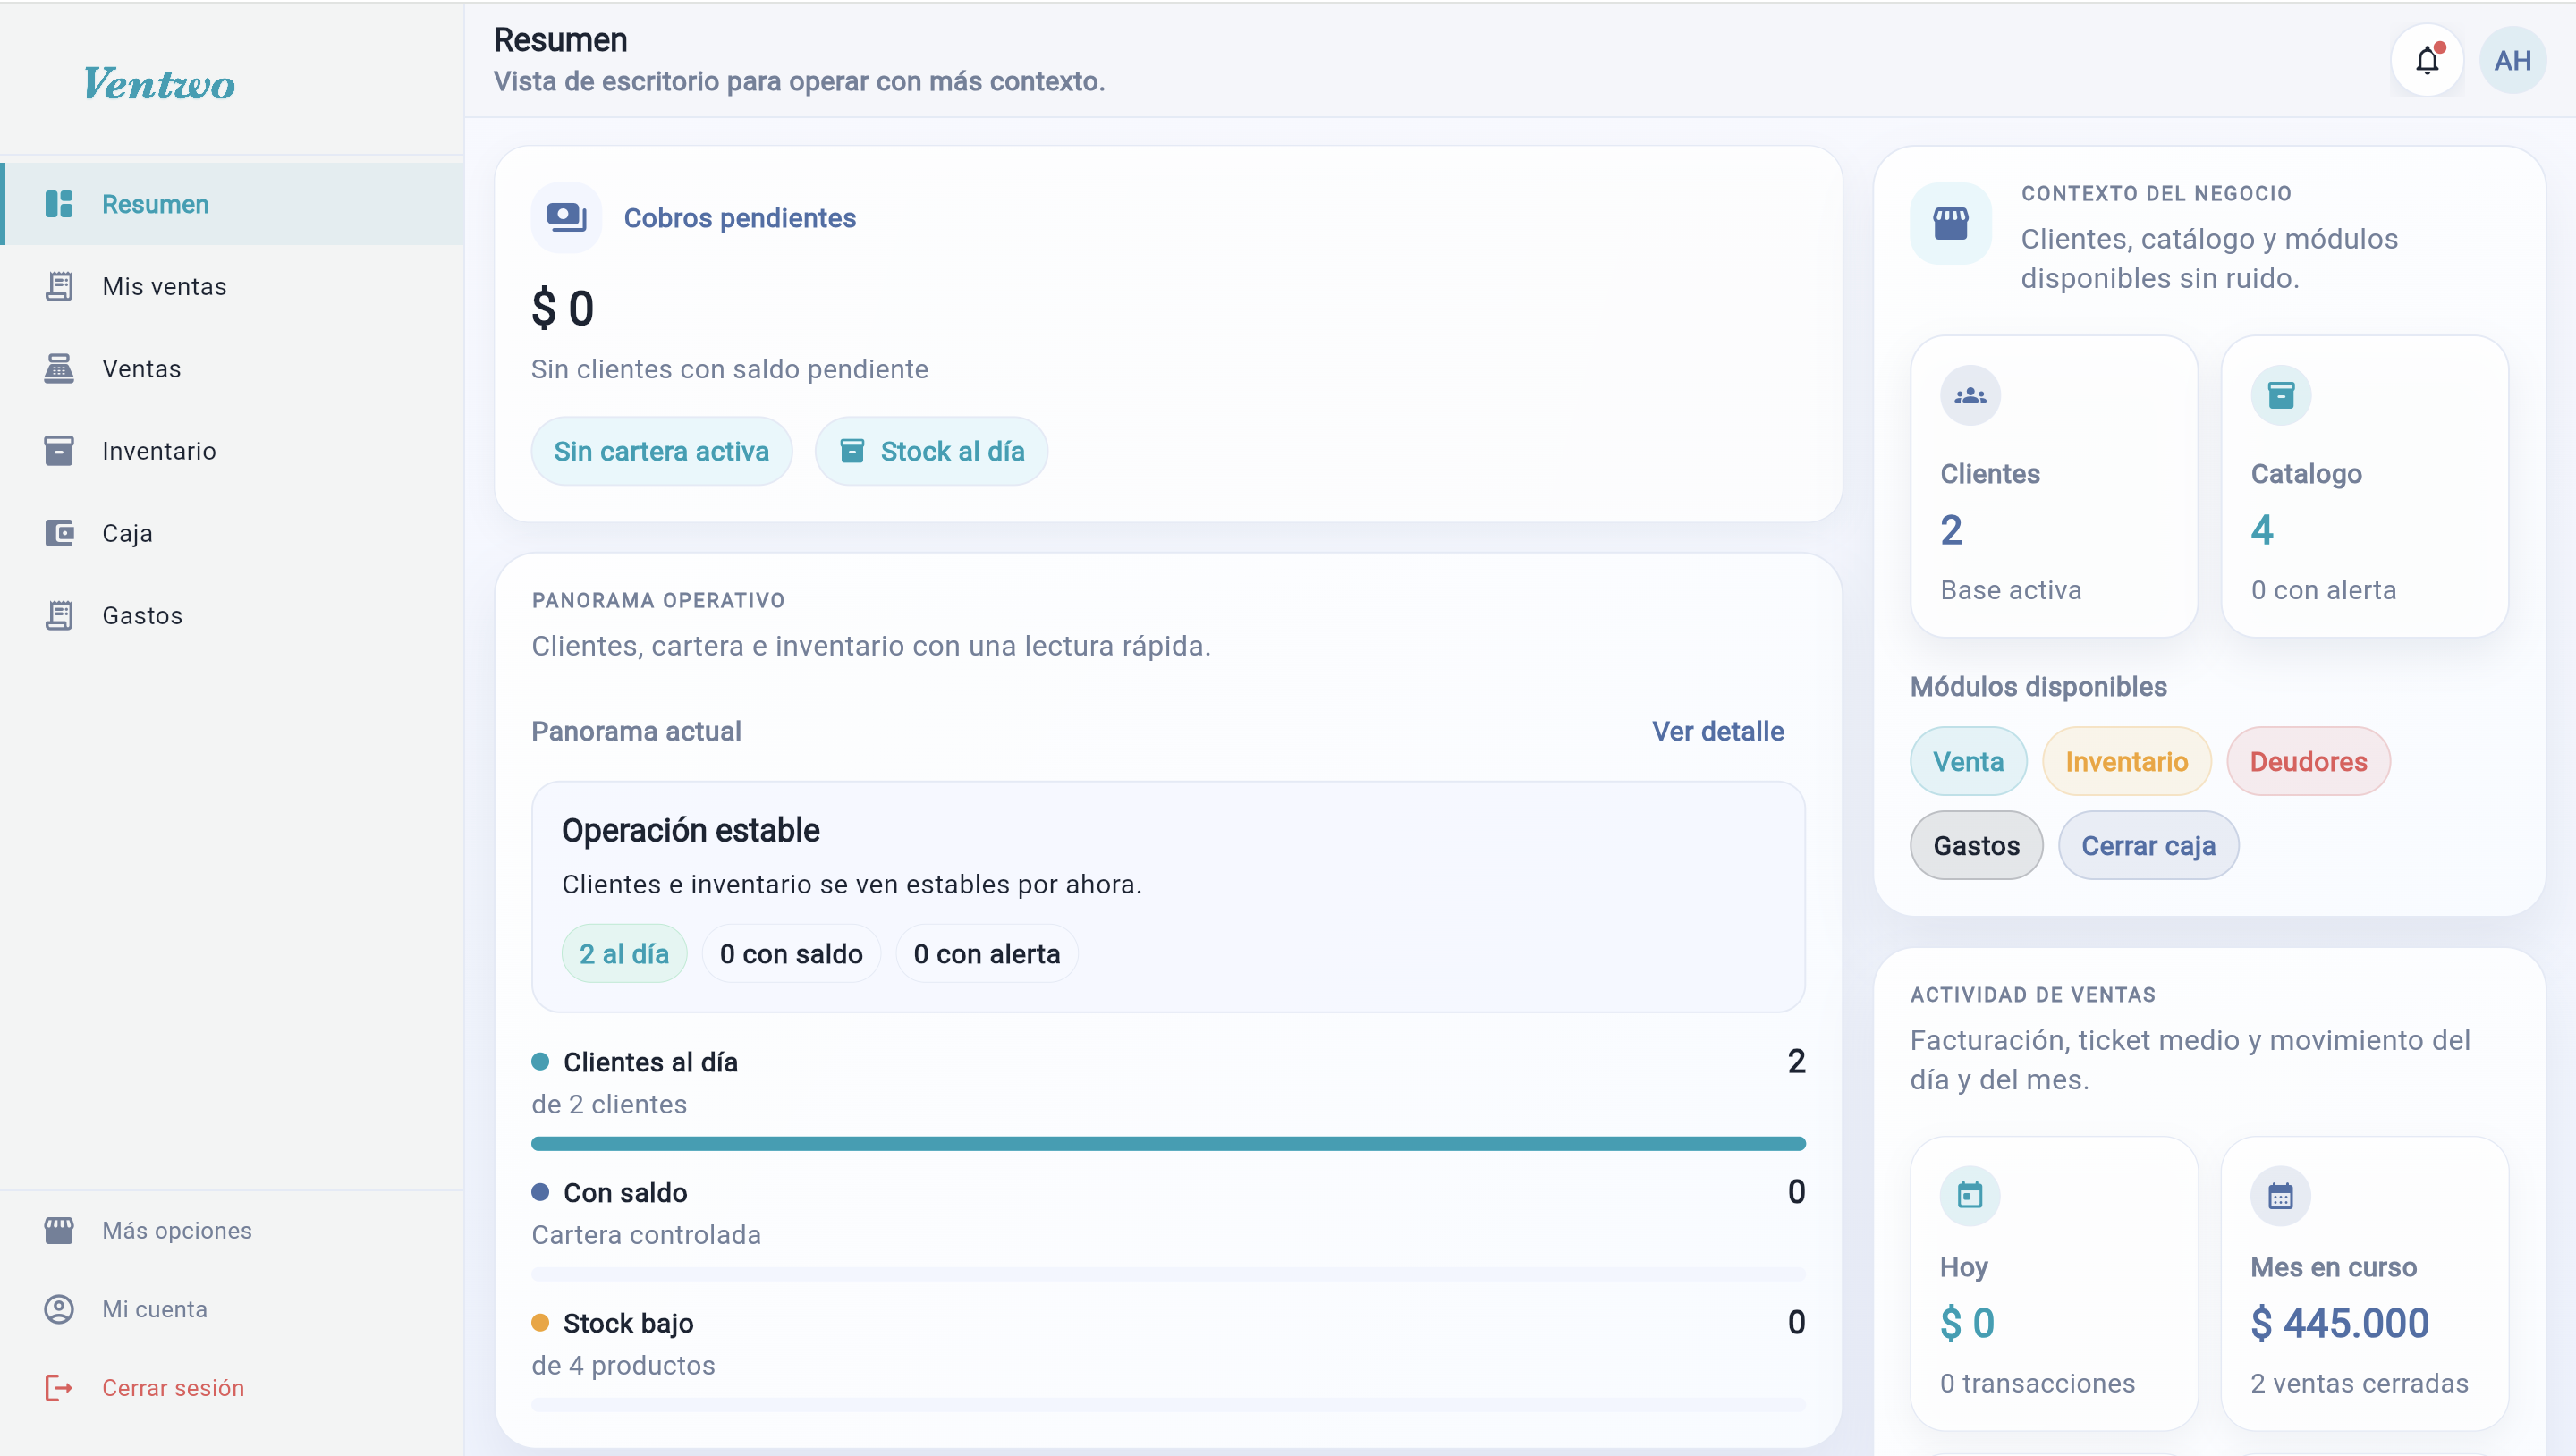Viewport: 2576px width, 1456px height.
Task: Click the AH user avatar
Action: (2512, 61)
